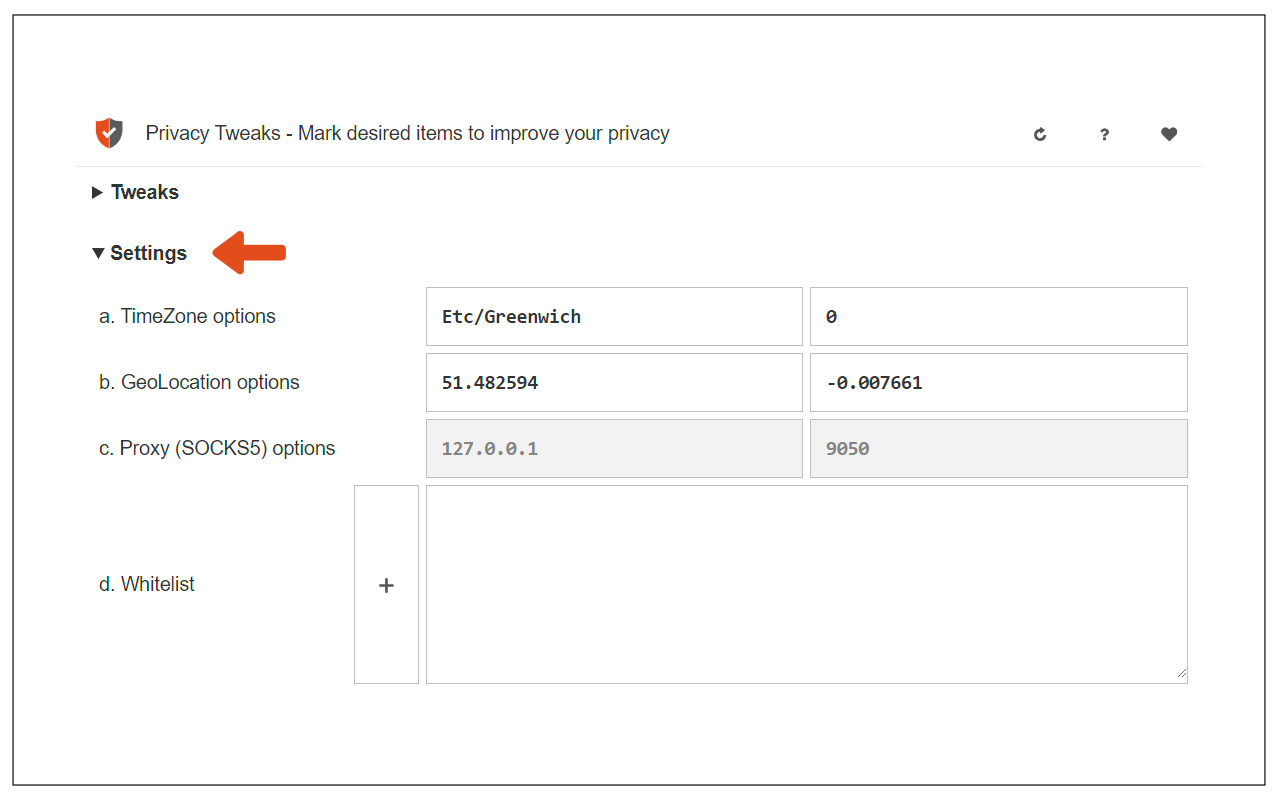This screenshot has width=1280, height=800.
Task: Click the Whitelist text area resize handle
Action: tap(1181, 676)
